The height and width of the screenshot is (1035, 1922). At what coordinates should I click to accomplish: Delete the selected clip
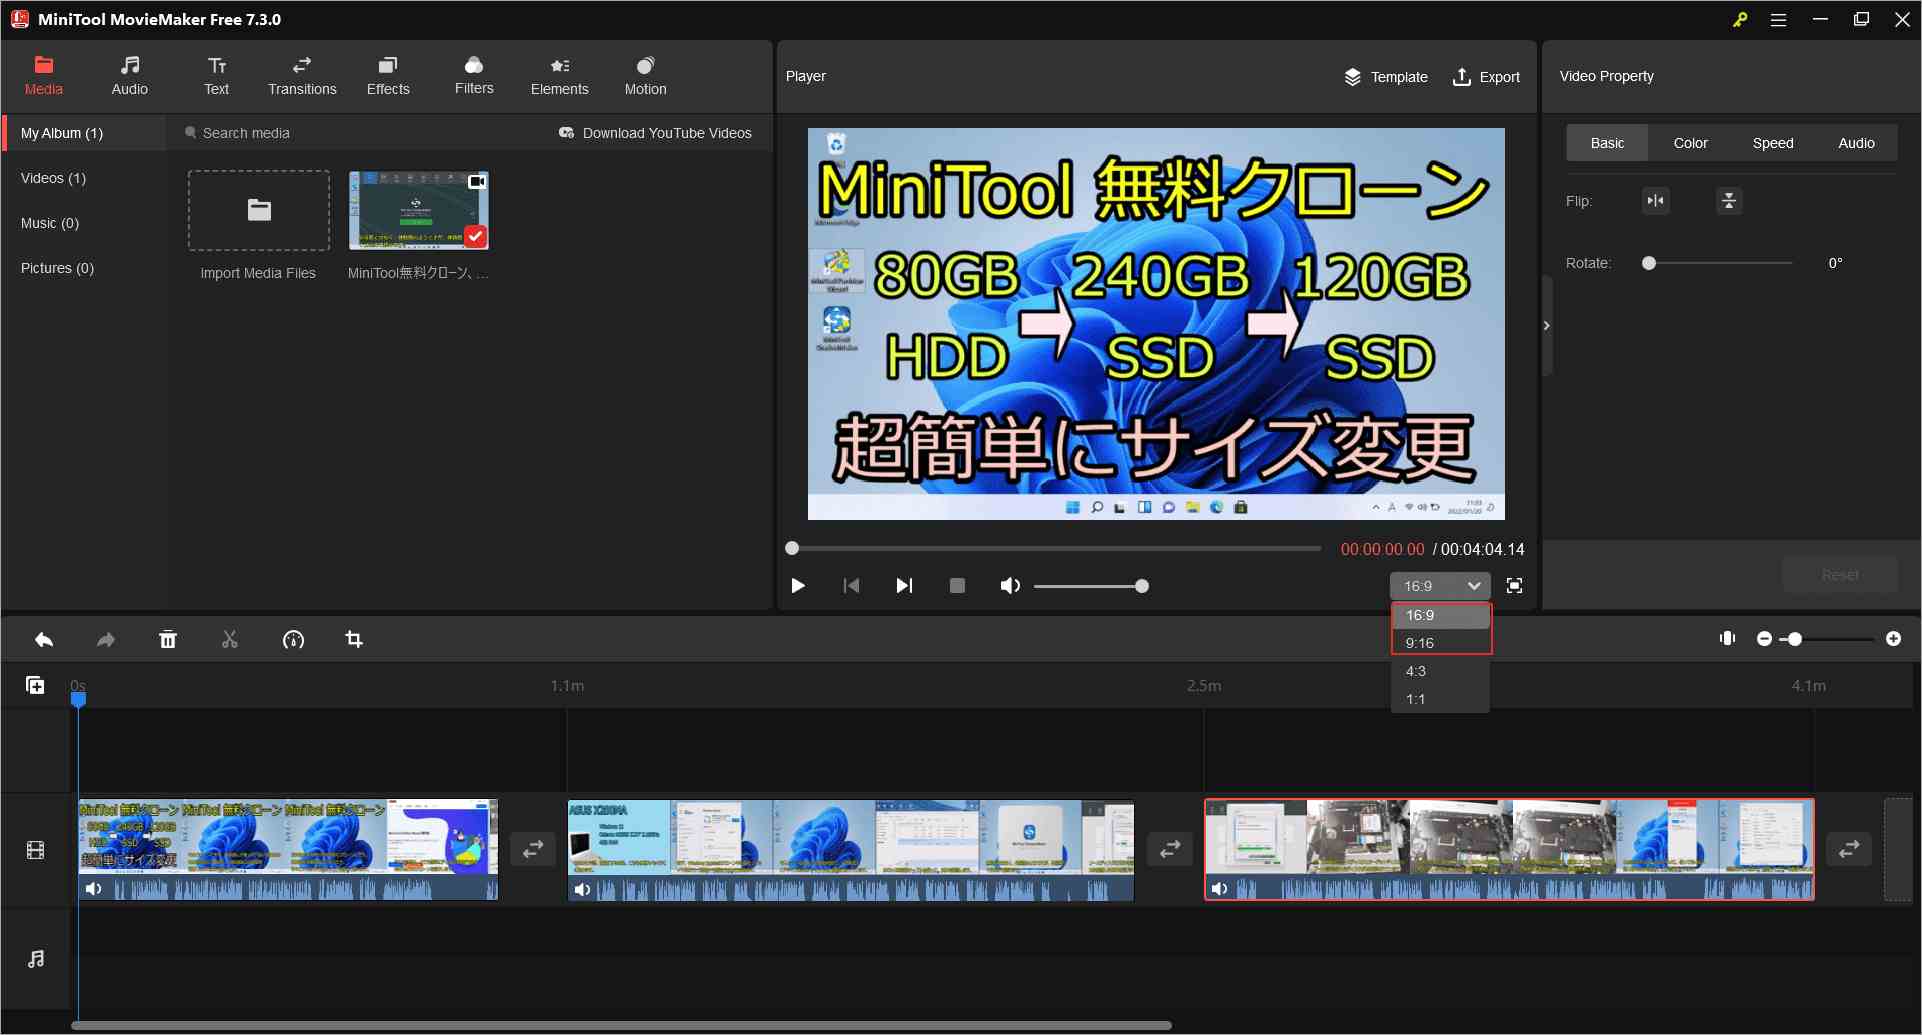(168, 640)
